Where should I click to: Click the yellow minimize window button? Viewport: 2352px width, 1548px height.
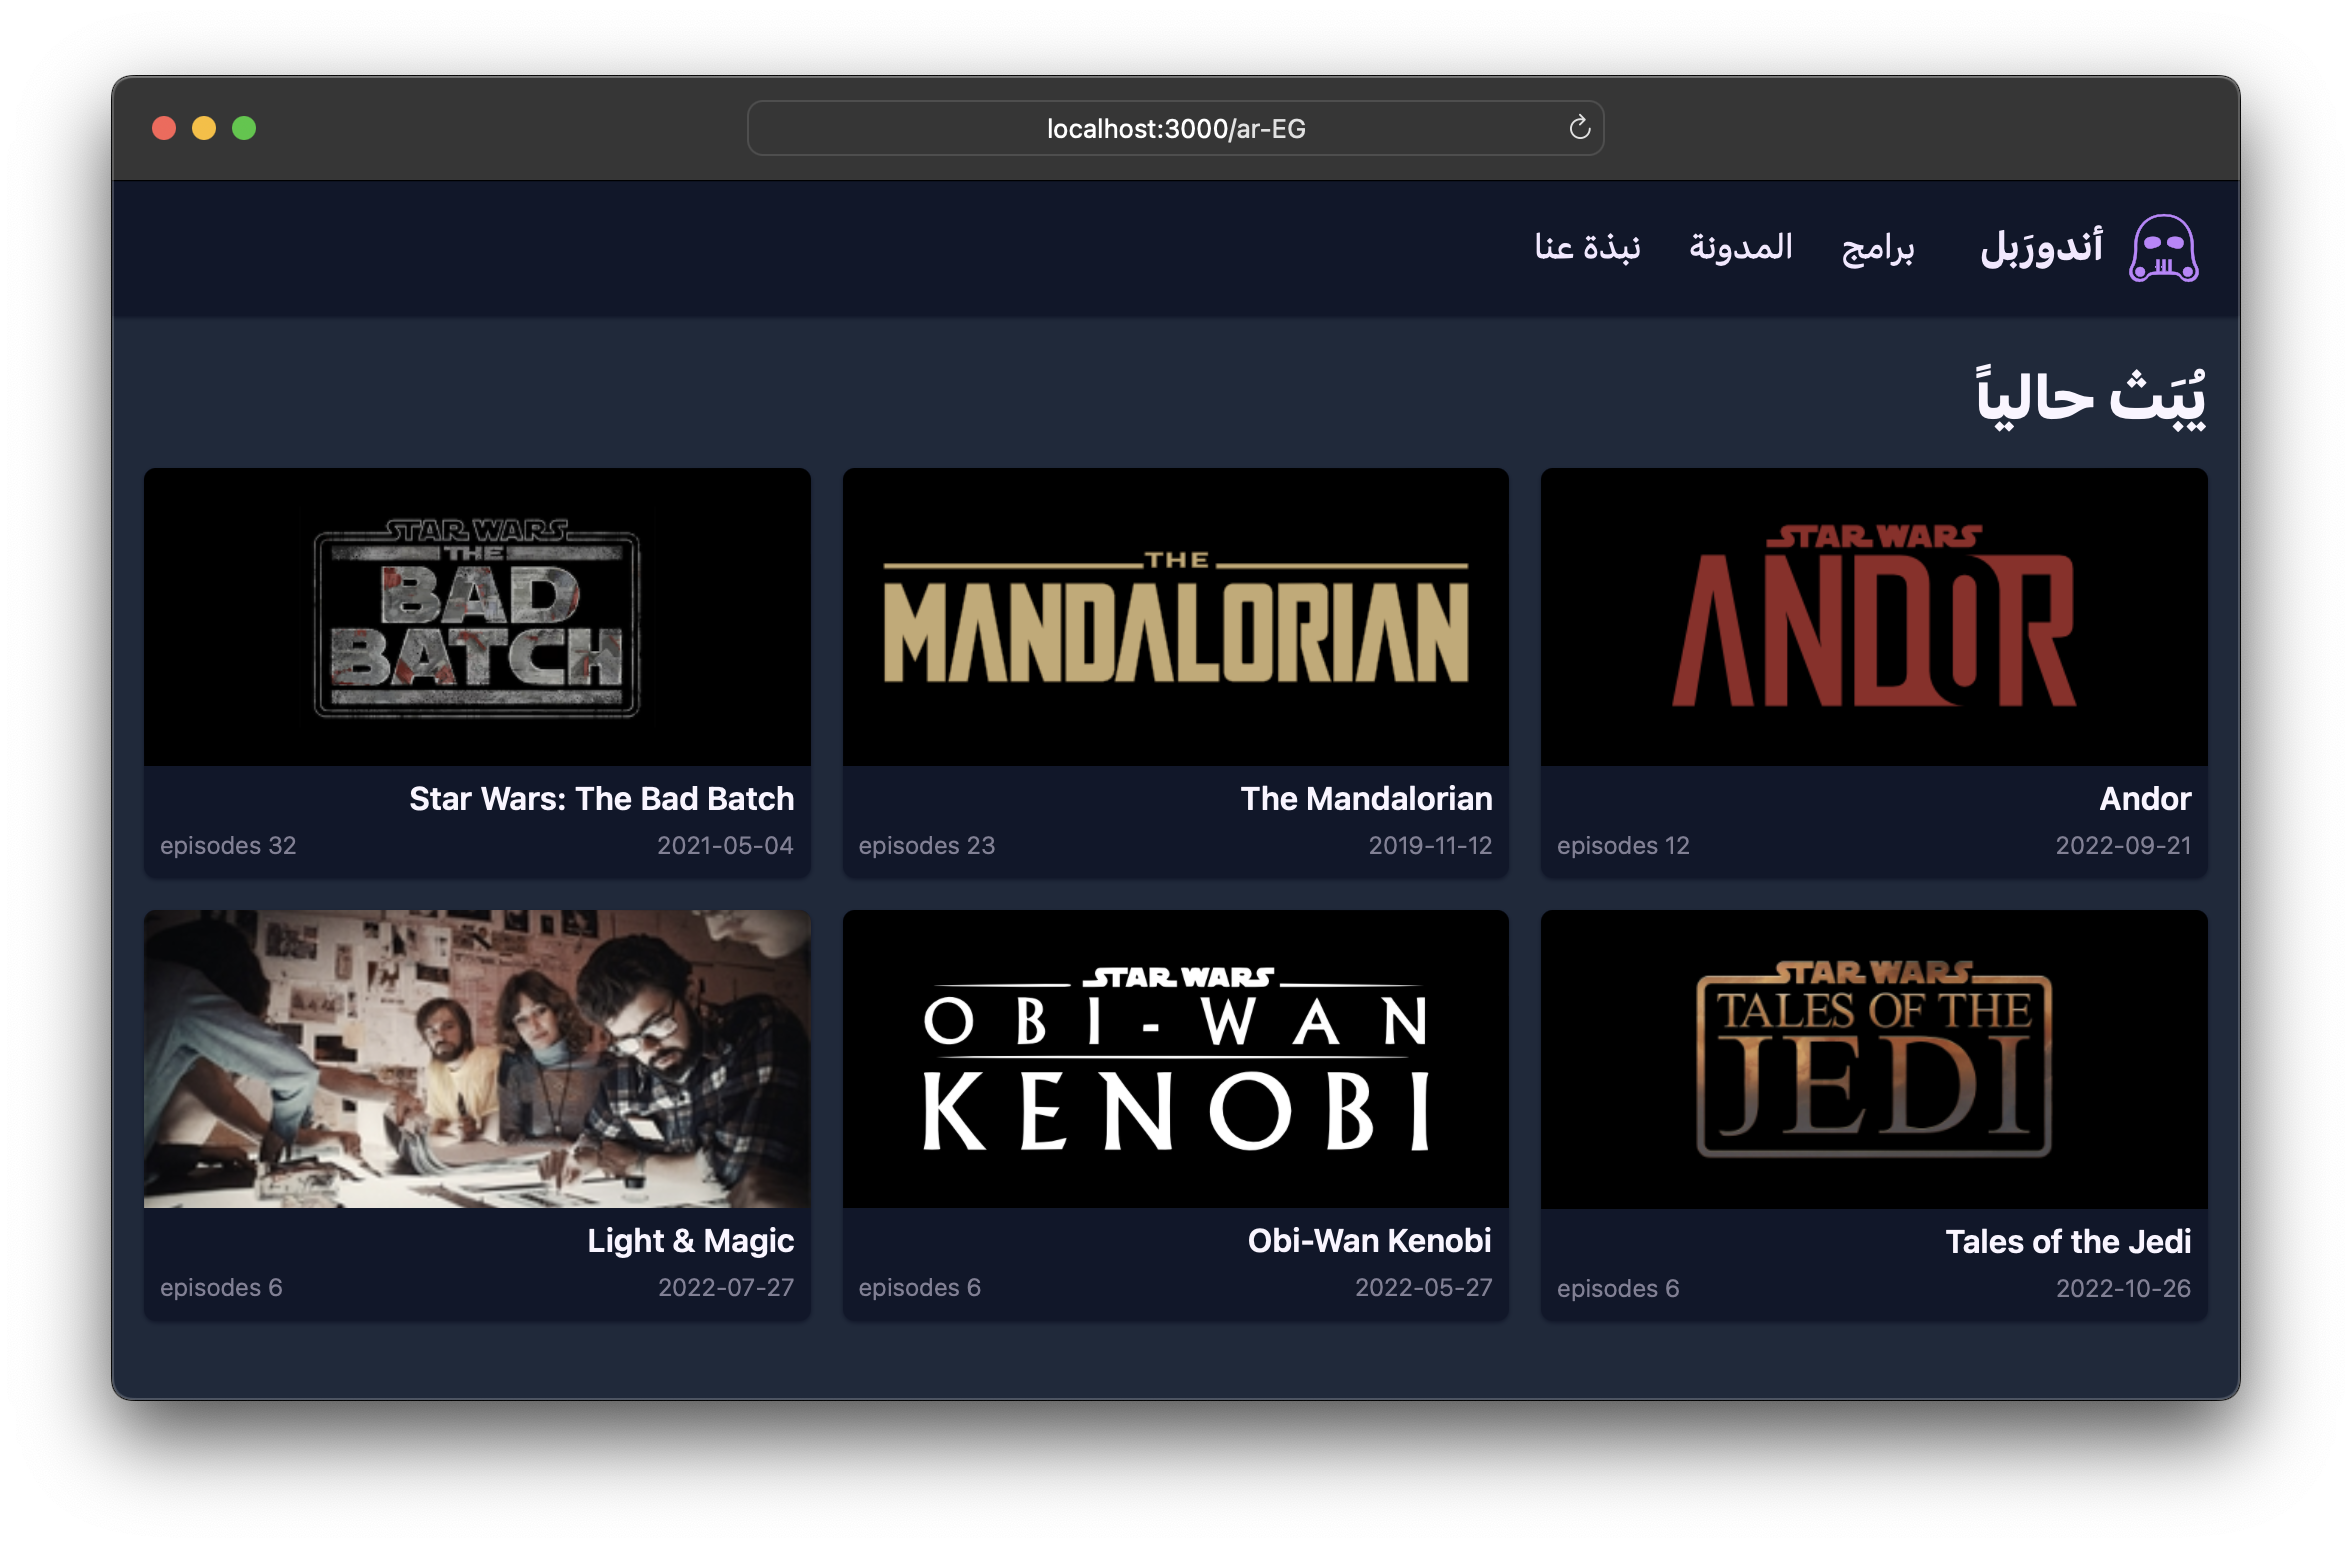[204, 128]
